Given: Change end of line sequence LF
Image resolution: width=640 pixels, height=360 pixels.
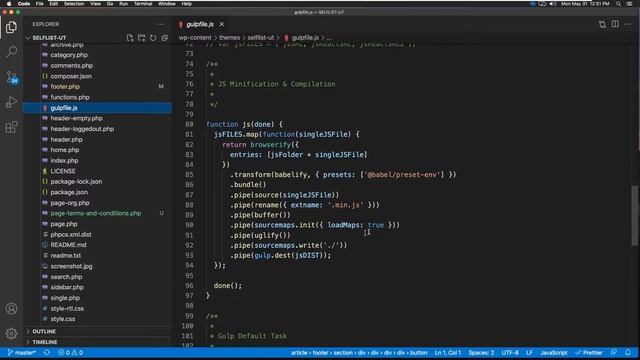Looking at the screenshot, I should [x=529, y=352].
